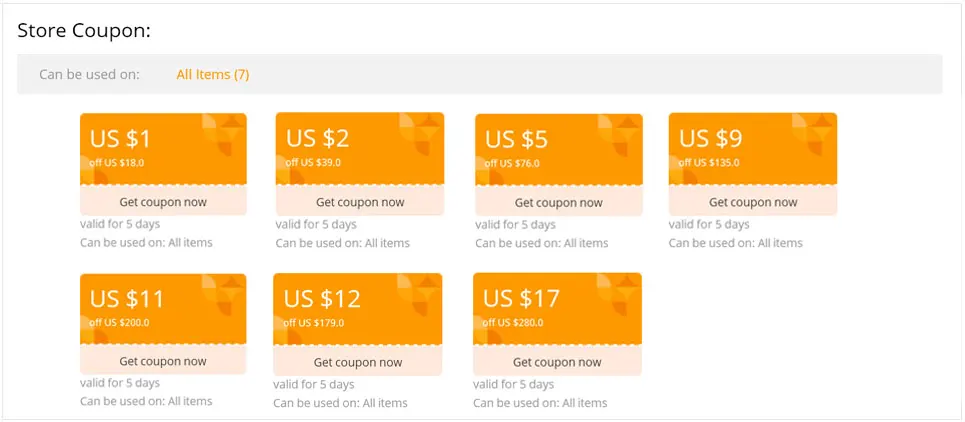Click Get coupon now for US $12
The height and width of the screenshot is (422, 965).
click(357, 362)
